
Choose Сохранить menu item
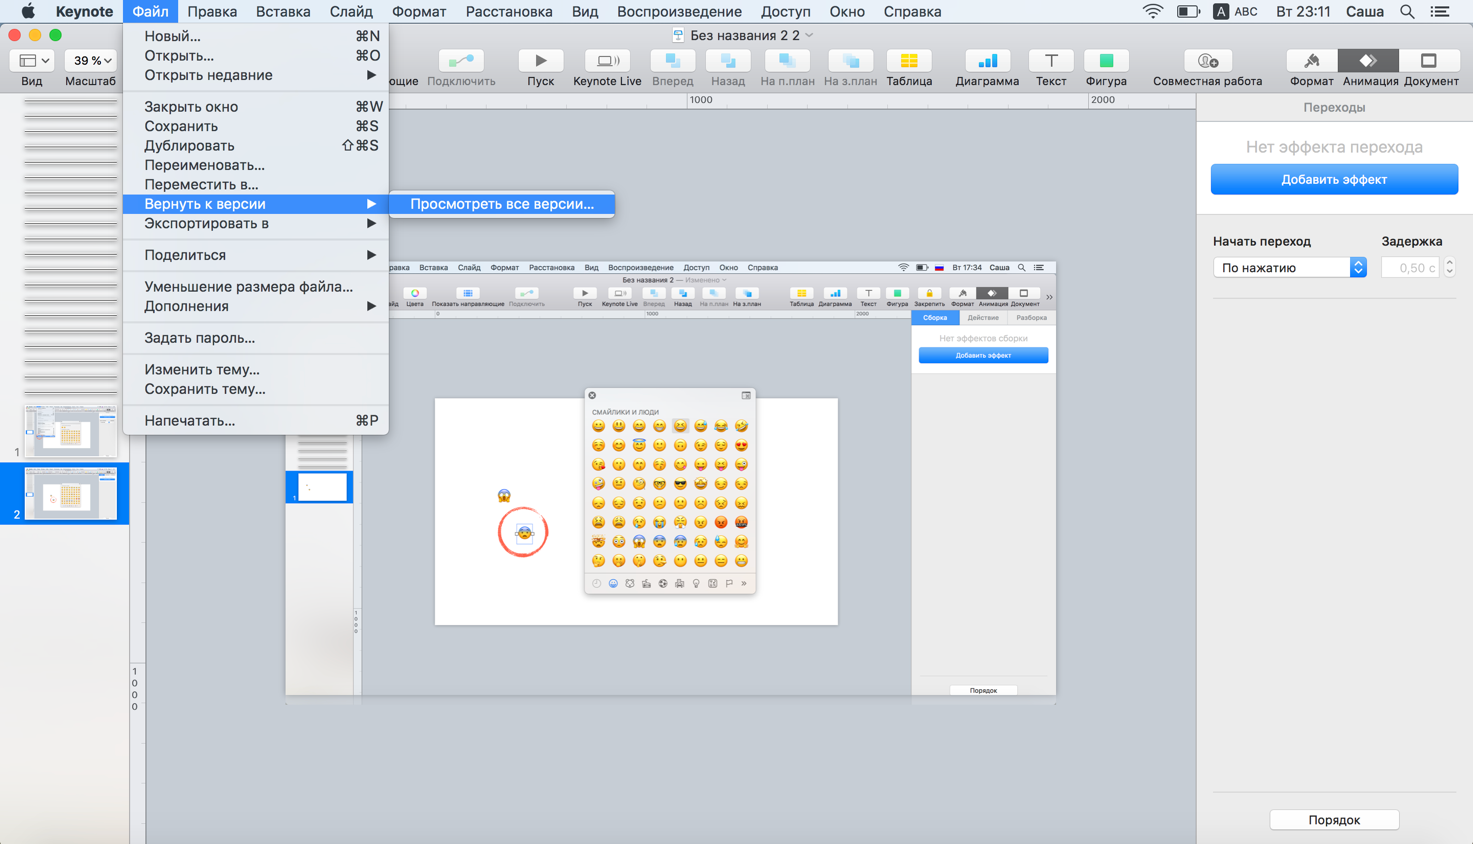(x=256, y=126)
